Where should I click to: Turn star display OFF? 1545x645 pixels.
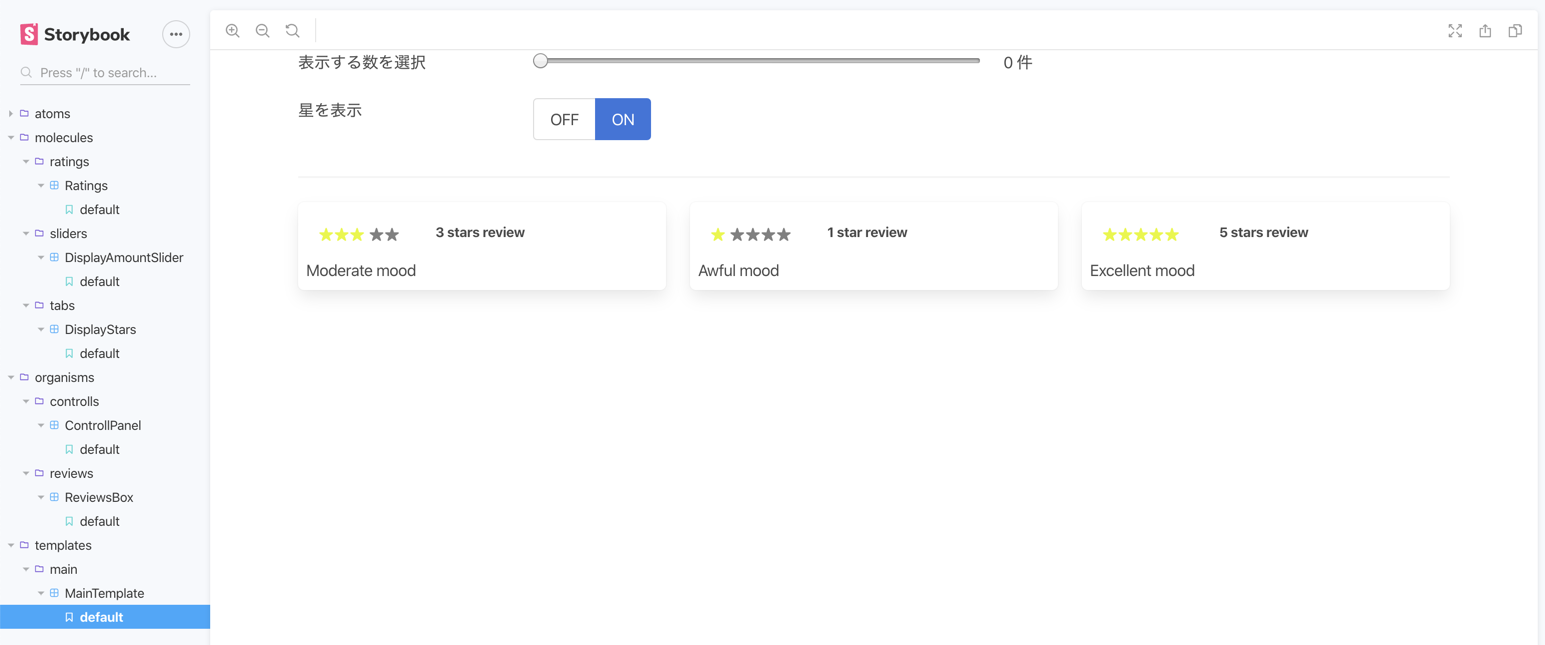[x=564, y=119]
